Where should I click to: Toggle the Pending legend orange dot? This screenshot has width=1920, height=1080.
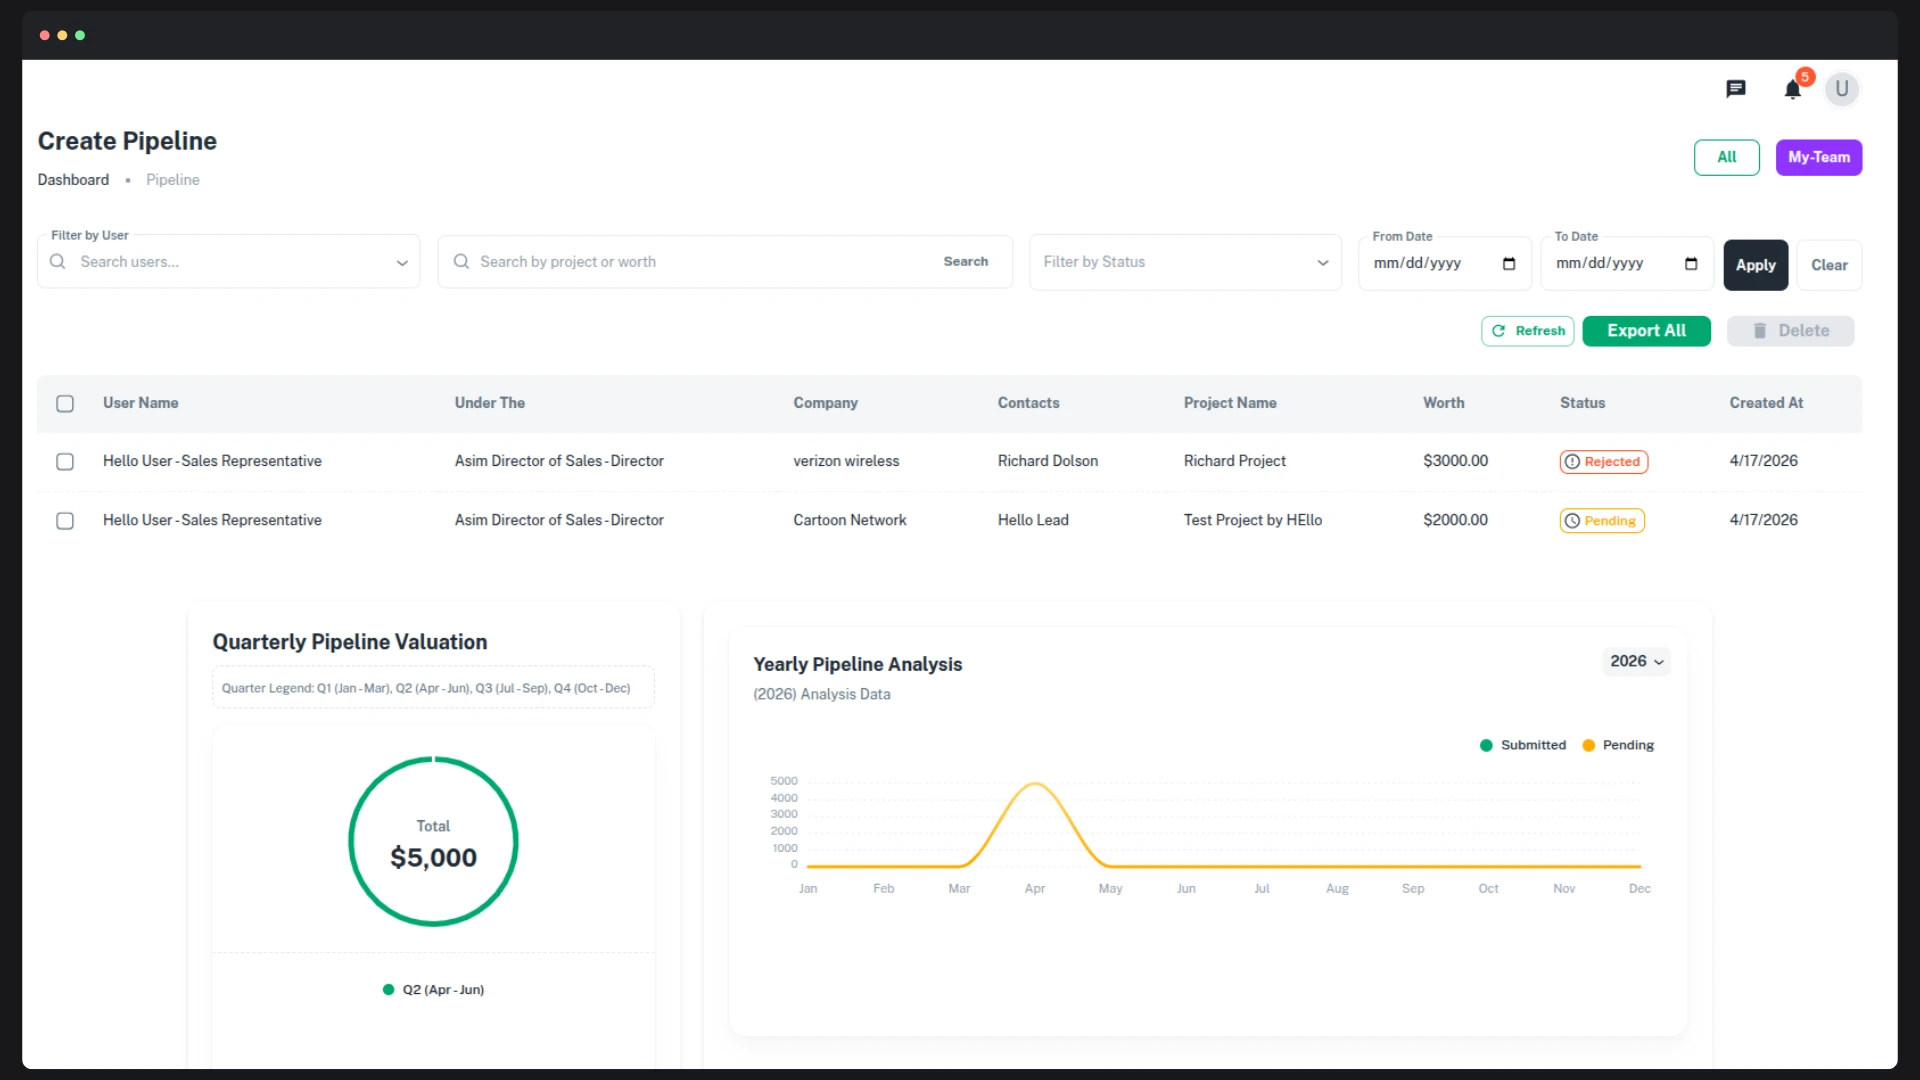(x=1588, y=746)
